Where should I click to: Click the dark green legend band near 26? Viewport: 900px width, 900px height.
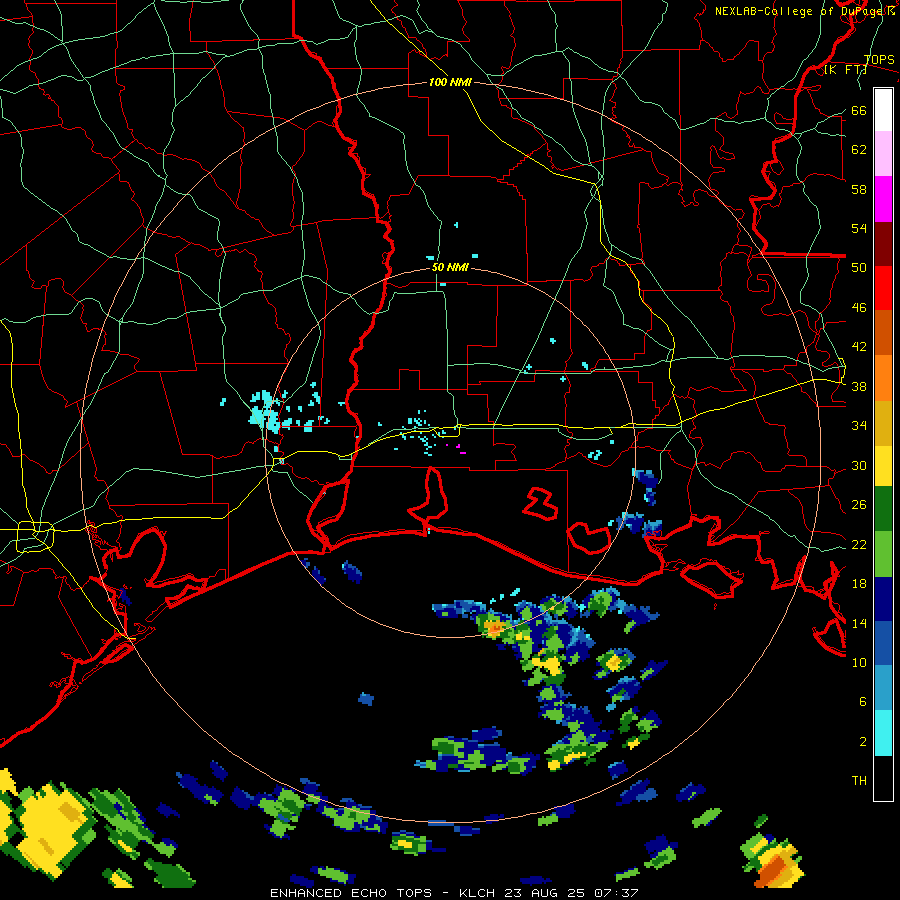pos(883,509)
